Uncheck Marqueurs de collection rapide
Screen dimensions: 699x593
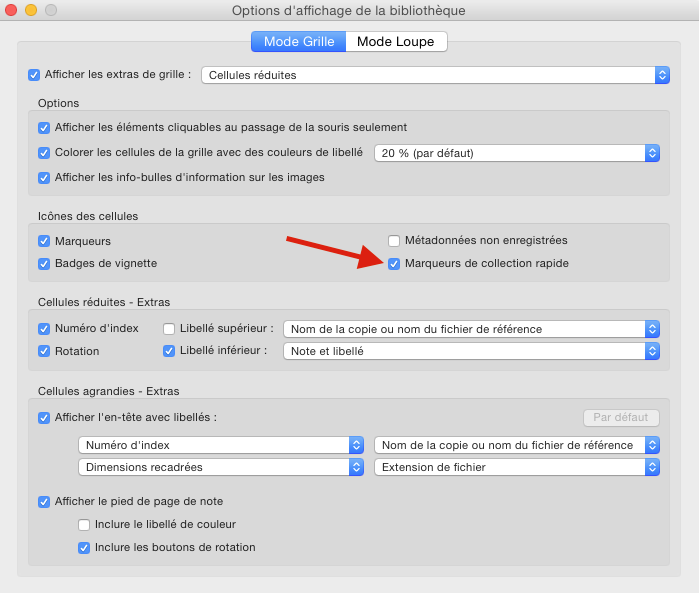(x=394, y=264)
